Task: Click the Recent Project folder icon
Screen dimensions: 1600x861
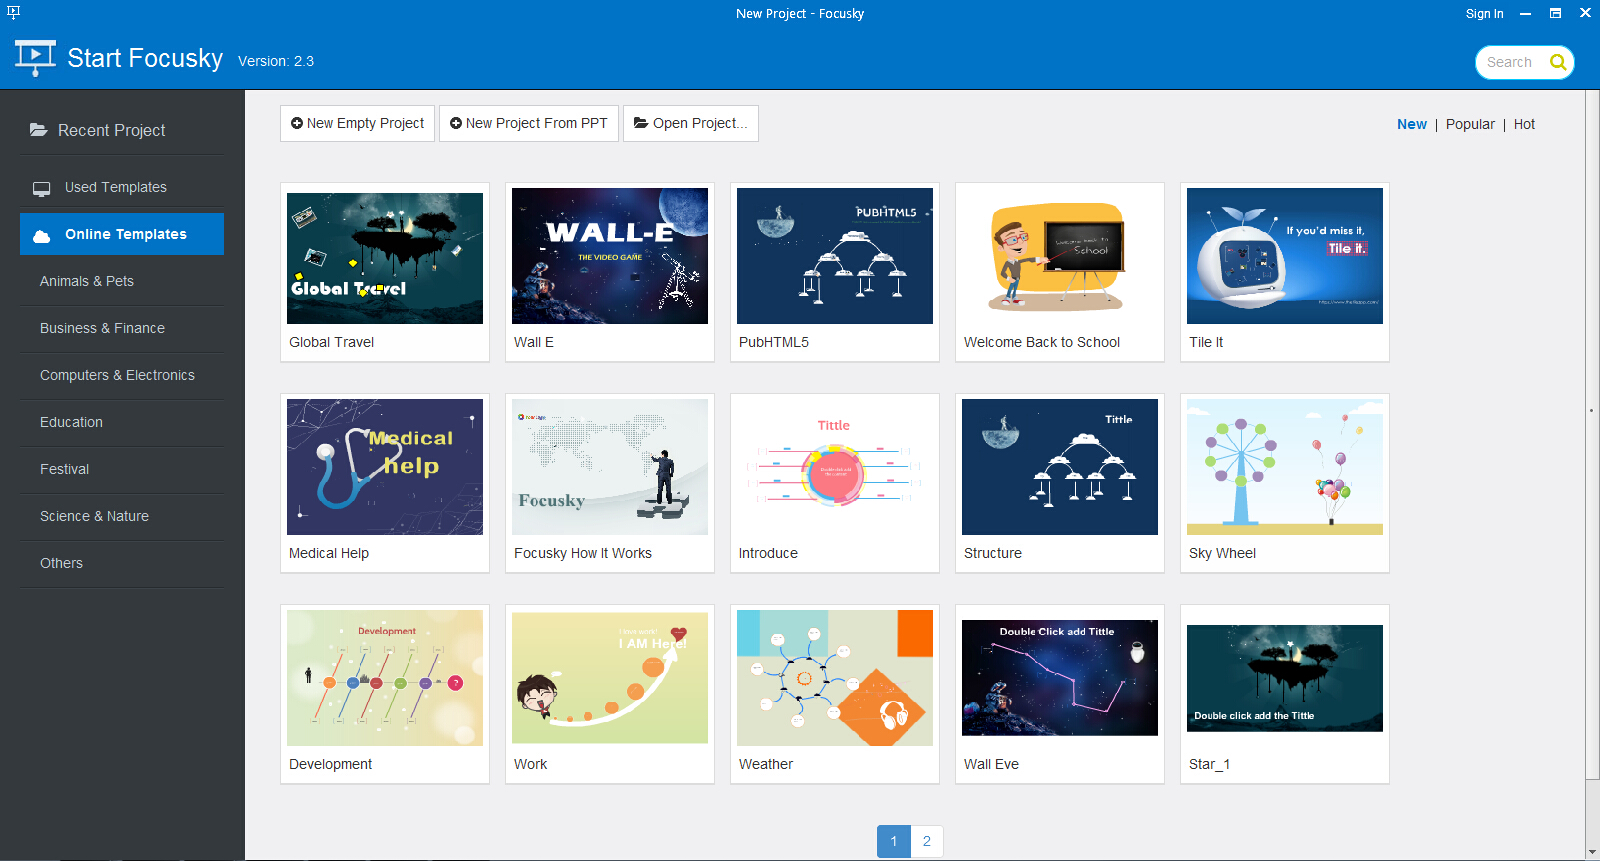Action: click(38, 130)
